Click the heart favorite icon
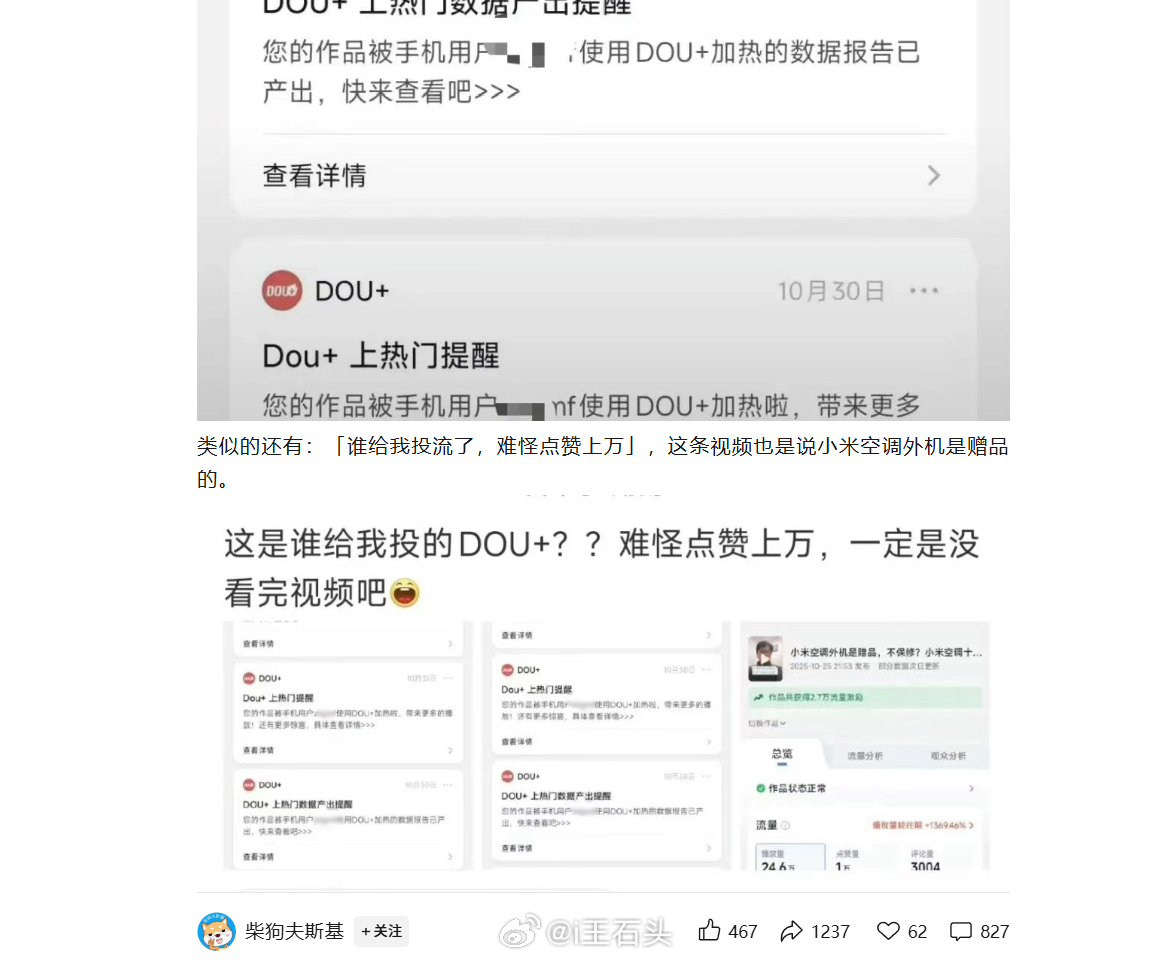 888,932
